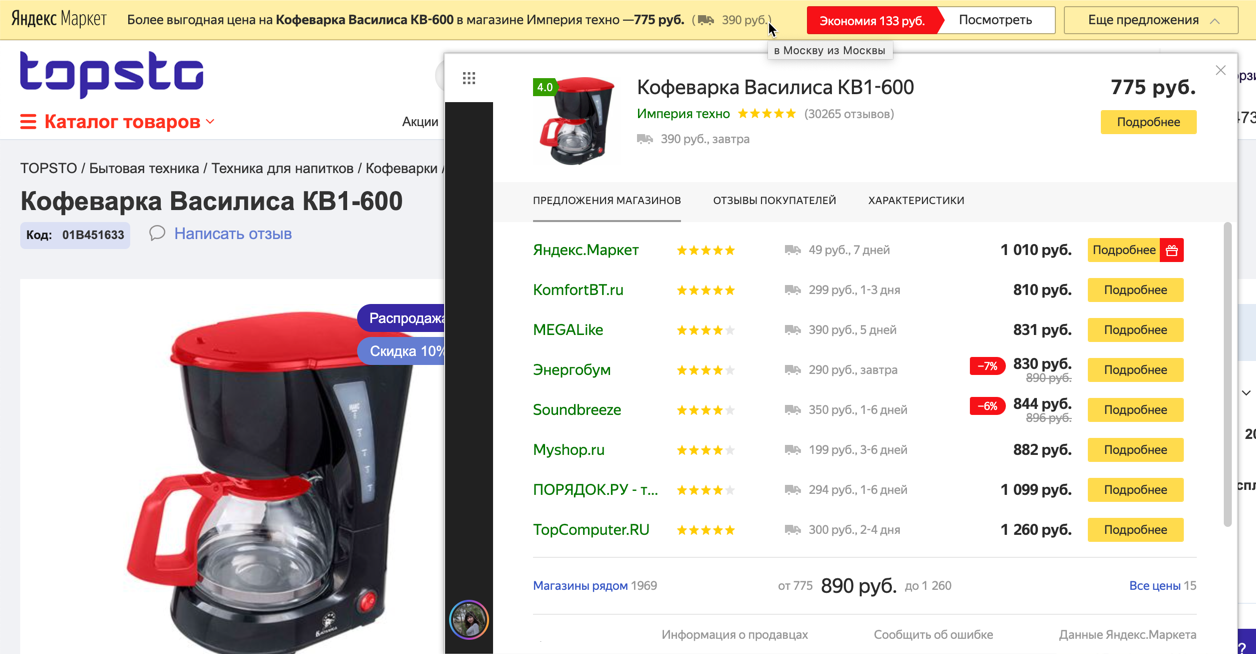Click Подробнее for Myshop.ru offer
The width and height of the screenshot is (1256, 654).
(x=1136, y=450)
